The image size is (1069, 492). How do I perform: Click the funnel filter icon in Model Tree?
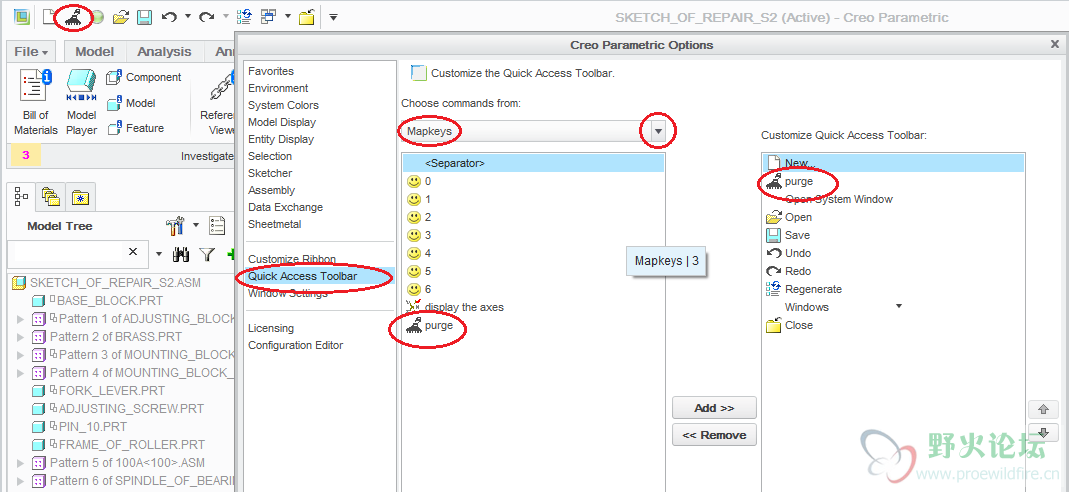(207, 254)
